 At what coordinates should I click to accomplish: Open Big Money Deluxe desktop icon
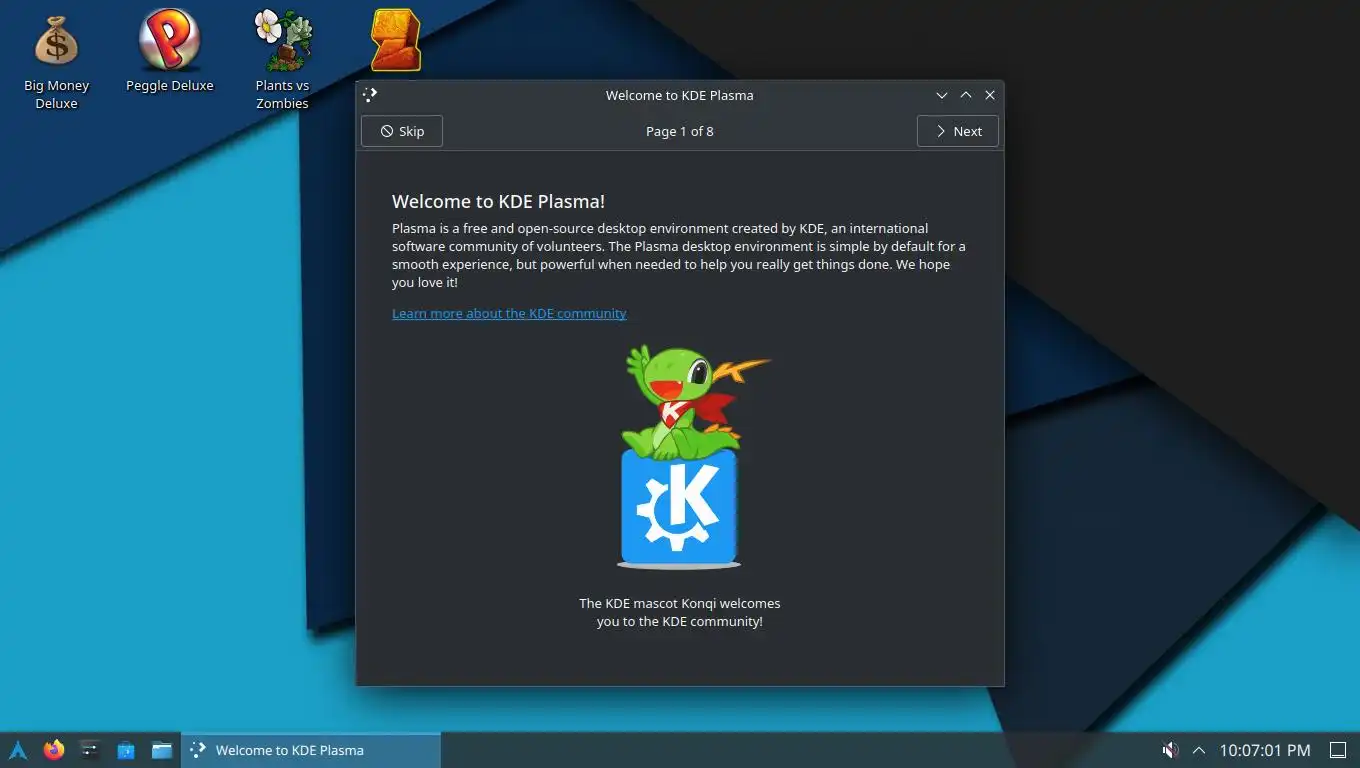(56, 62)
